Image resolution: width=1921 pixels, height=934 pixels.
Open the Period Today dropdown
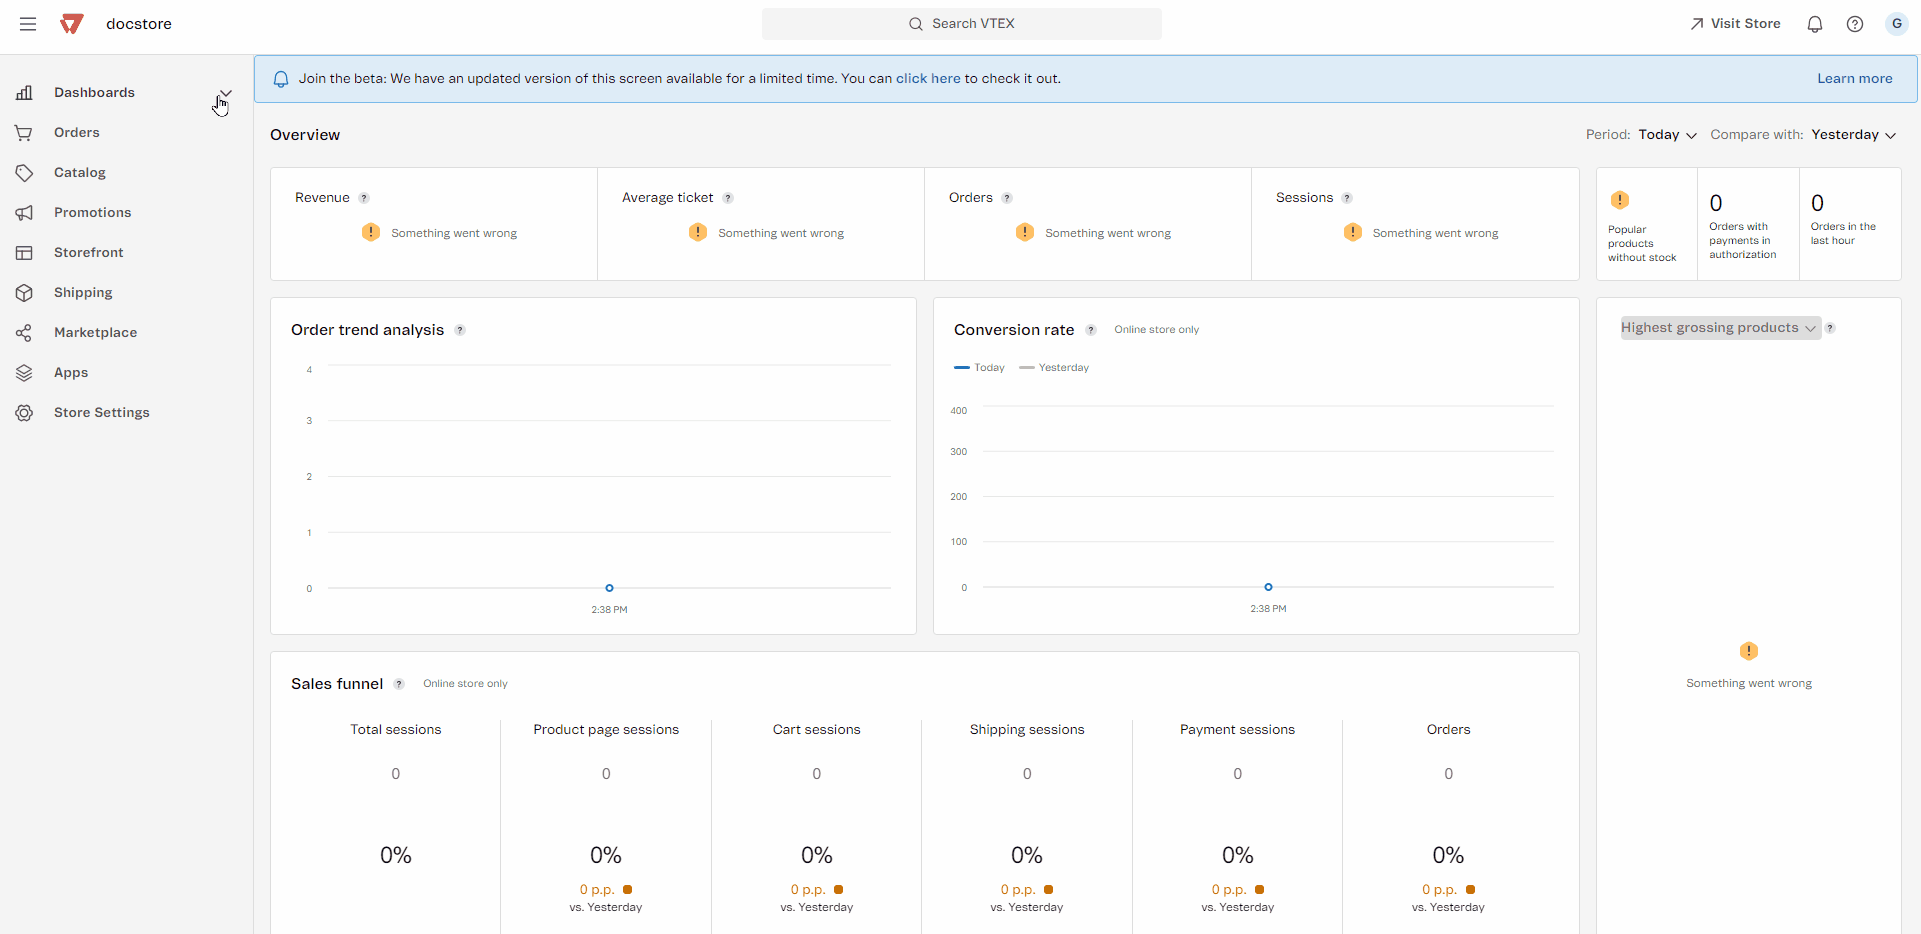[x=1667, y=135]
